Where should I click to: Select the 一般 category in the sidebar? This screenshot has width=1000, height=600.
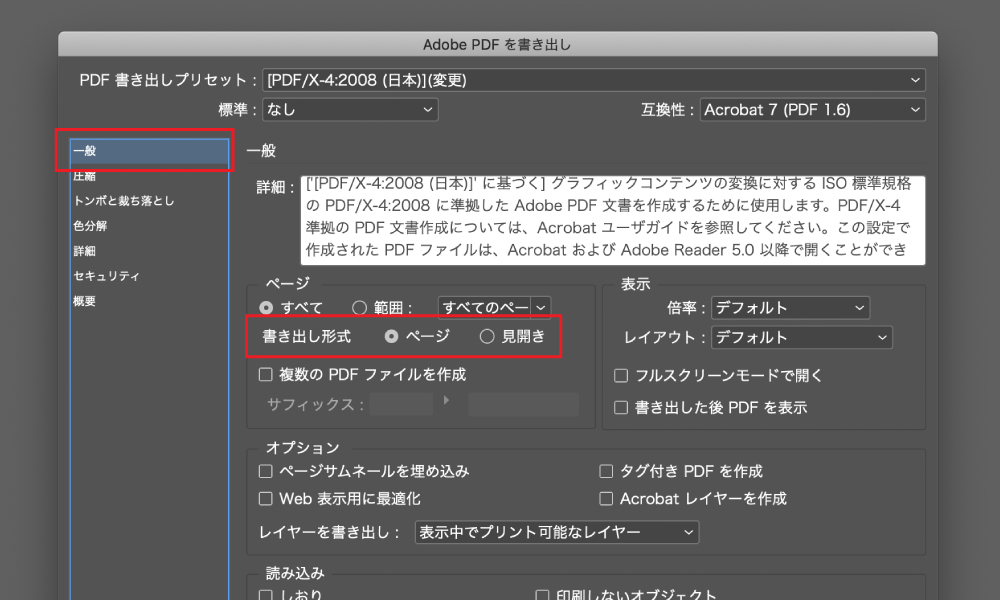point(149,151)
